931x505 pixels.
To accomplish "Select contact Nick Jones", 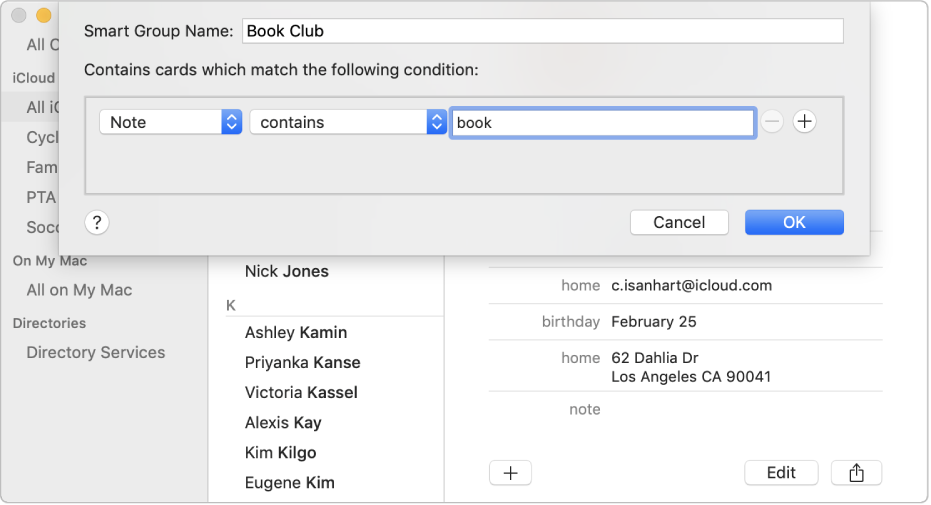I will click(x=287, y=271).
